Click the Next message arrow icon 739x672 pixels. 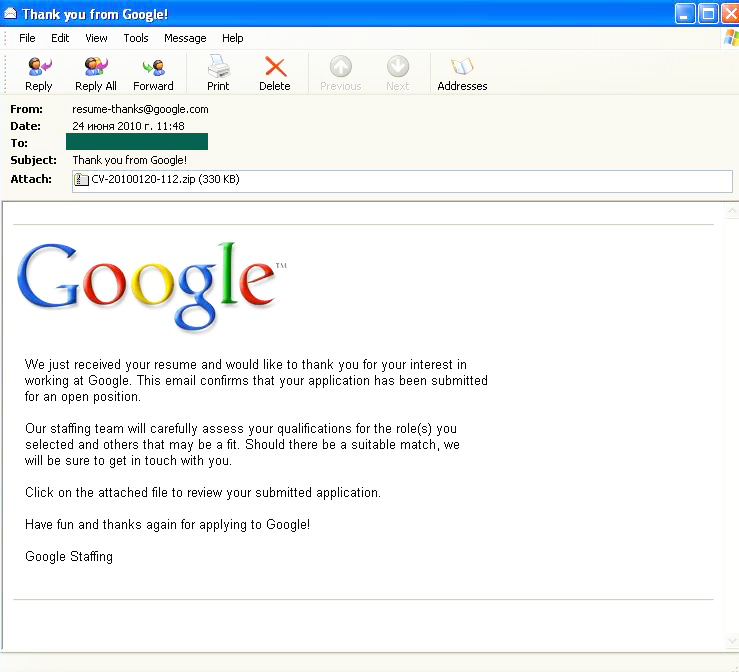(398, 66)
